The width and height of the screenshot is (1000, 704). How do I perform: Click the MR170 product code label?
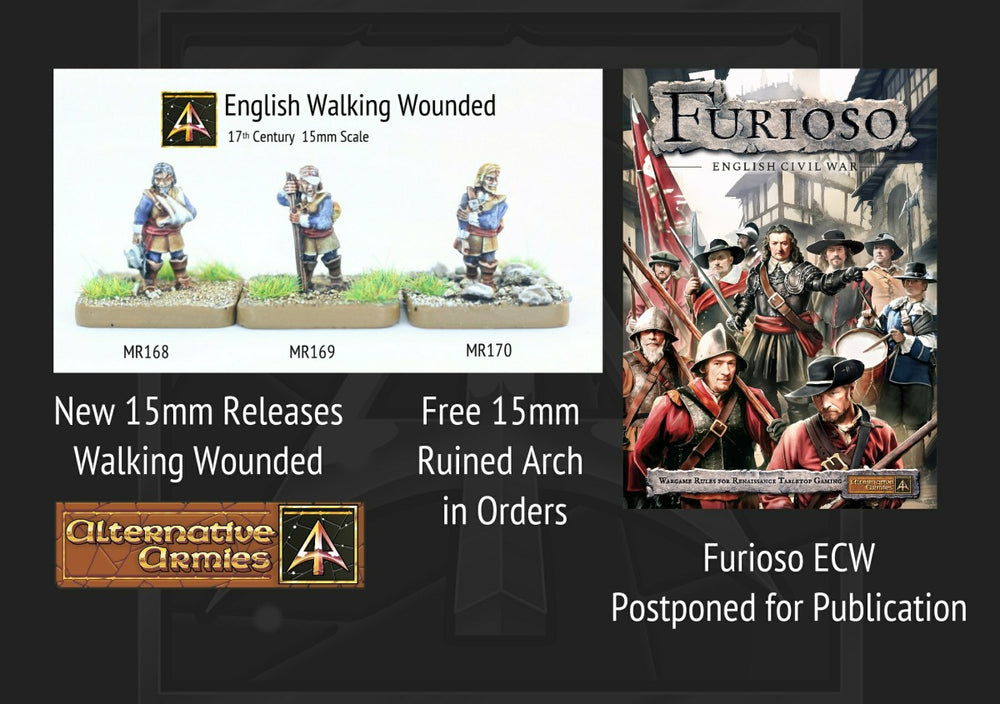489,350
